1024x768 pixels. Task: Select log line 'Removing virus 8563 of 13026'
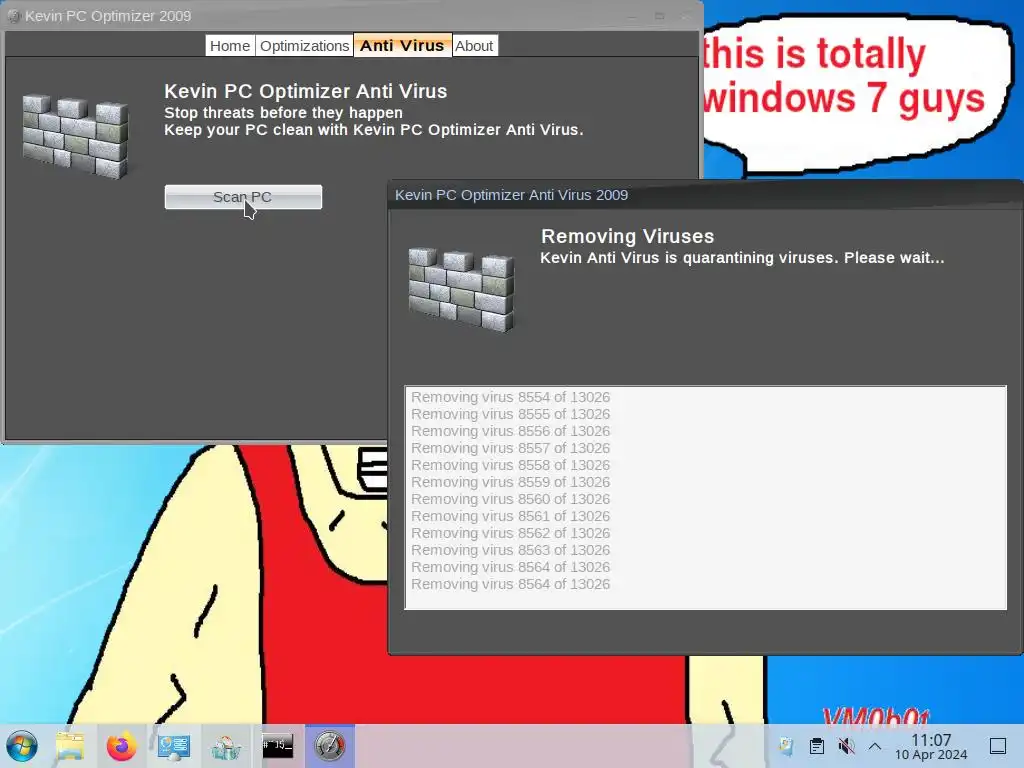click(510, 550)
